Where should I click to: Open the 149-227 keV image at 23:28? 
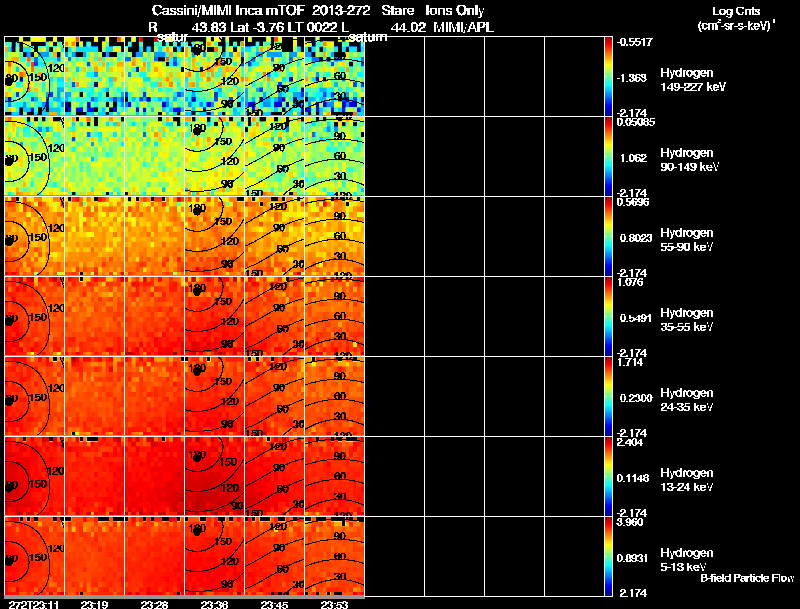tap(155, 76)
